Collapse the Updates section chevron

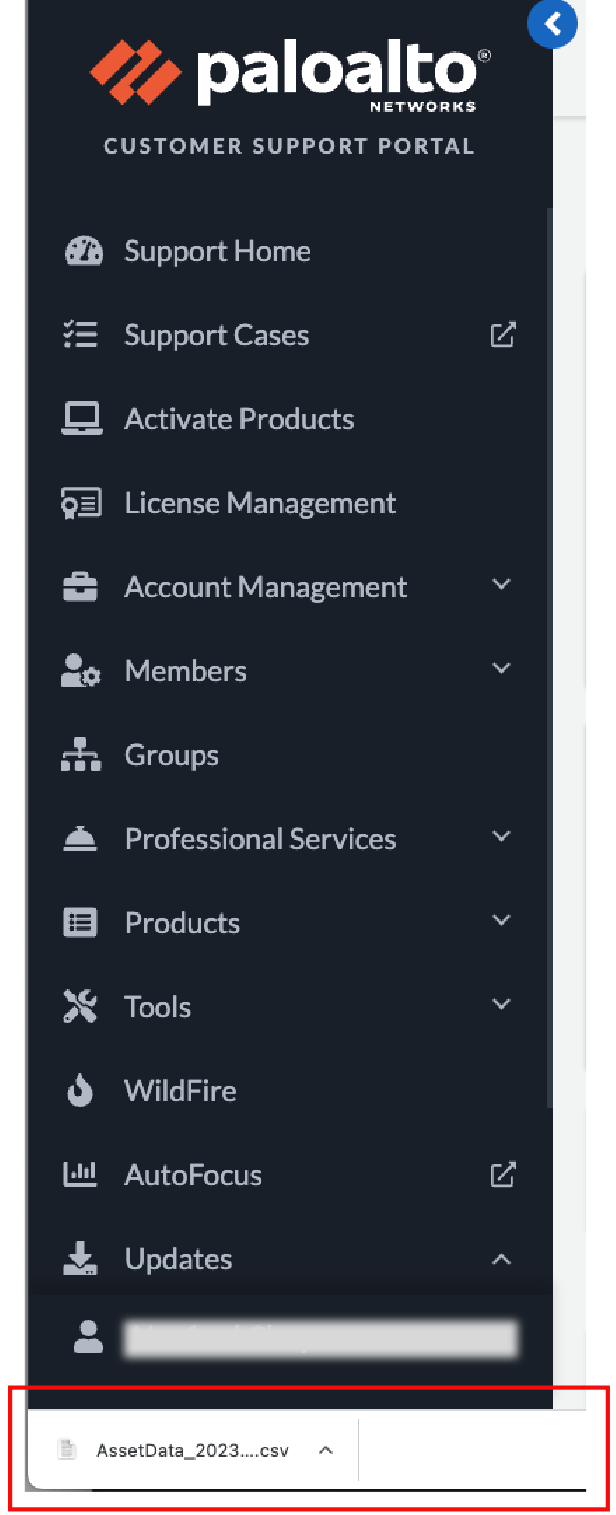coord(502,1260)
